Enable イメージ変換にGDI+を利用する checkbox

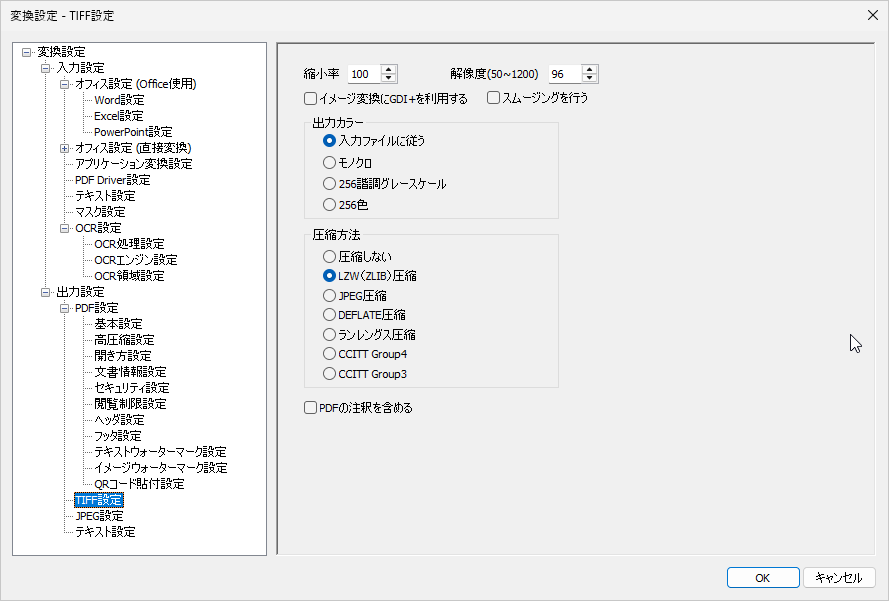pyautogui.click(x=310, y=99)
